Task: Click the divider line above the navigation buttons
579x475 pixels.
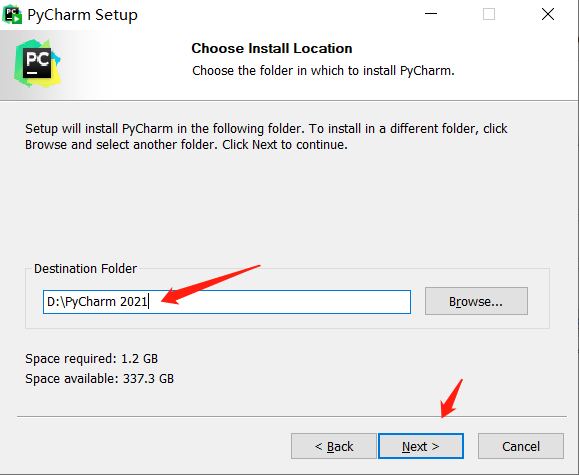Action: point(292,417)
